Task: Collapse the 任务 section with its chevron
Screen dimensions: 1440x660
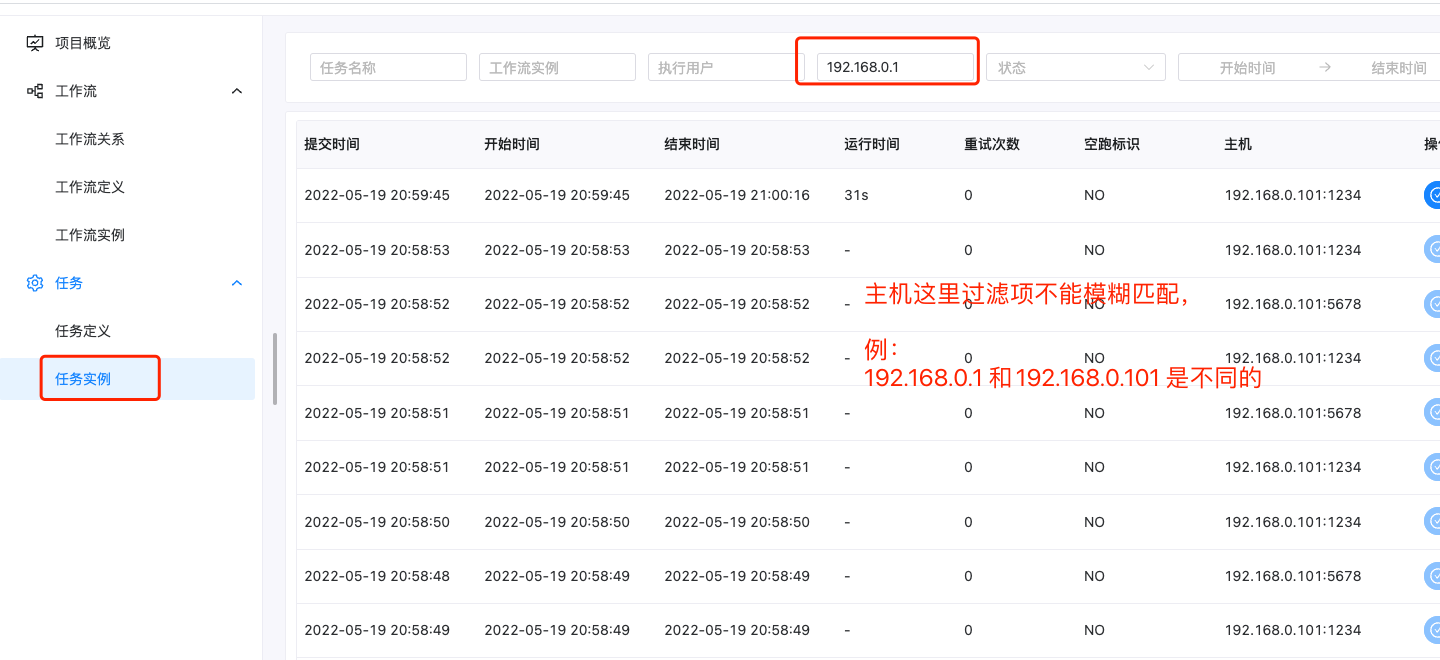Action: 237,283
